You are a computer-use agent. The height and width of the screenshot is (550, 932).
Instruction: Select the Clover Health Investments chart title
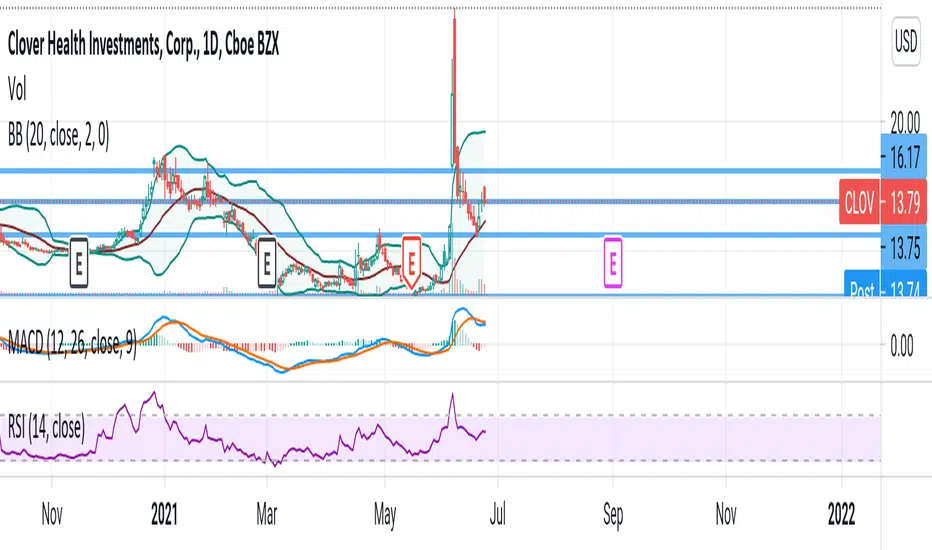[x=143, y=45]
